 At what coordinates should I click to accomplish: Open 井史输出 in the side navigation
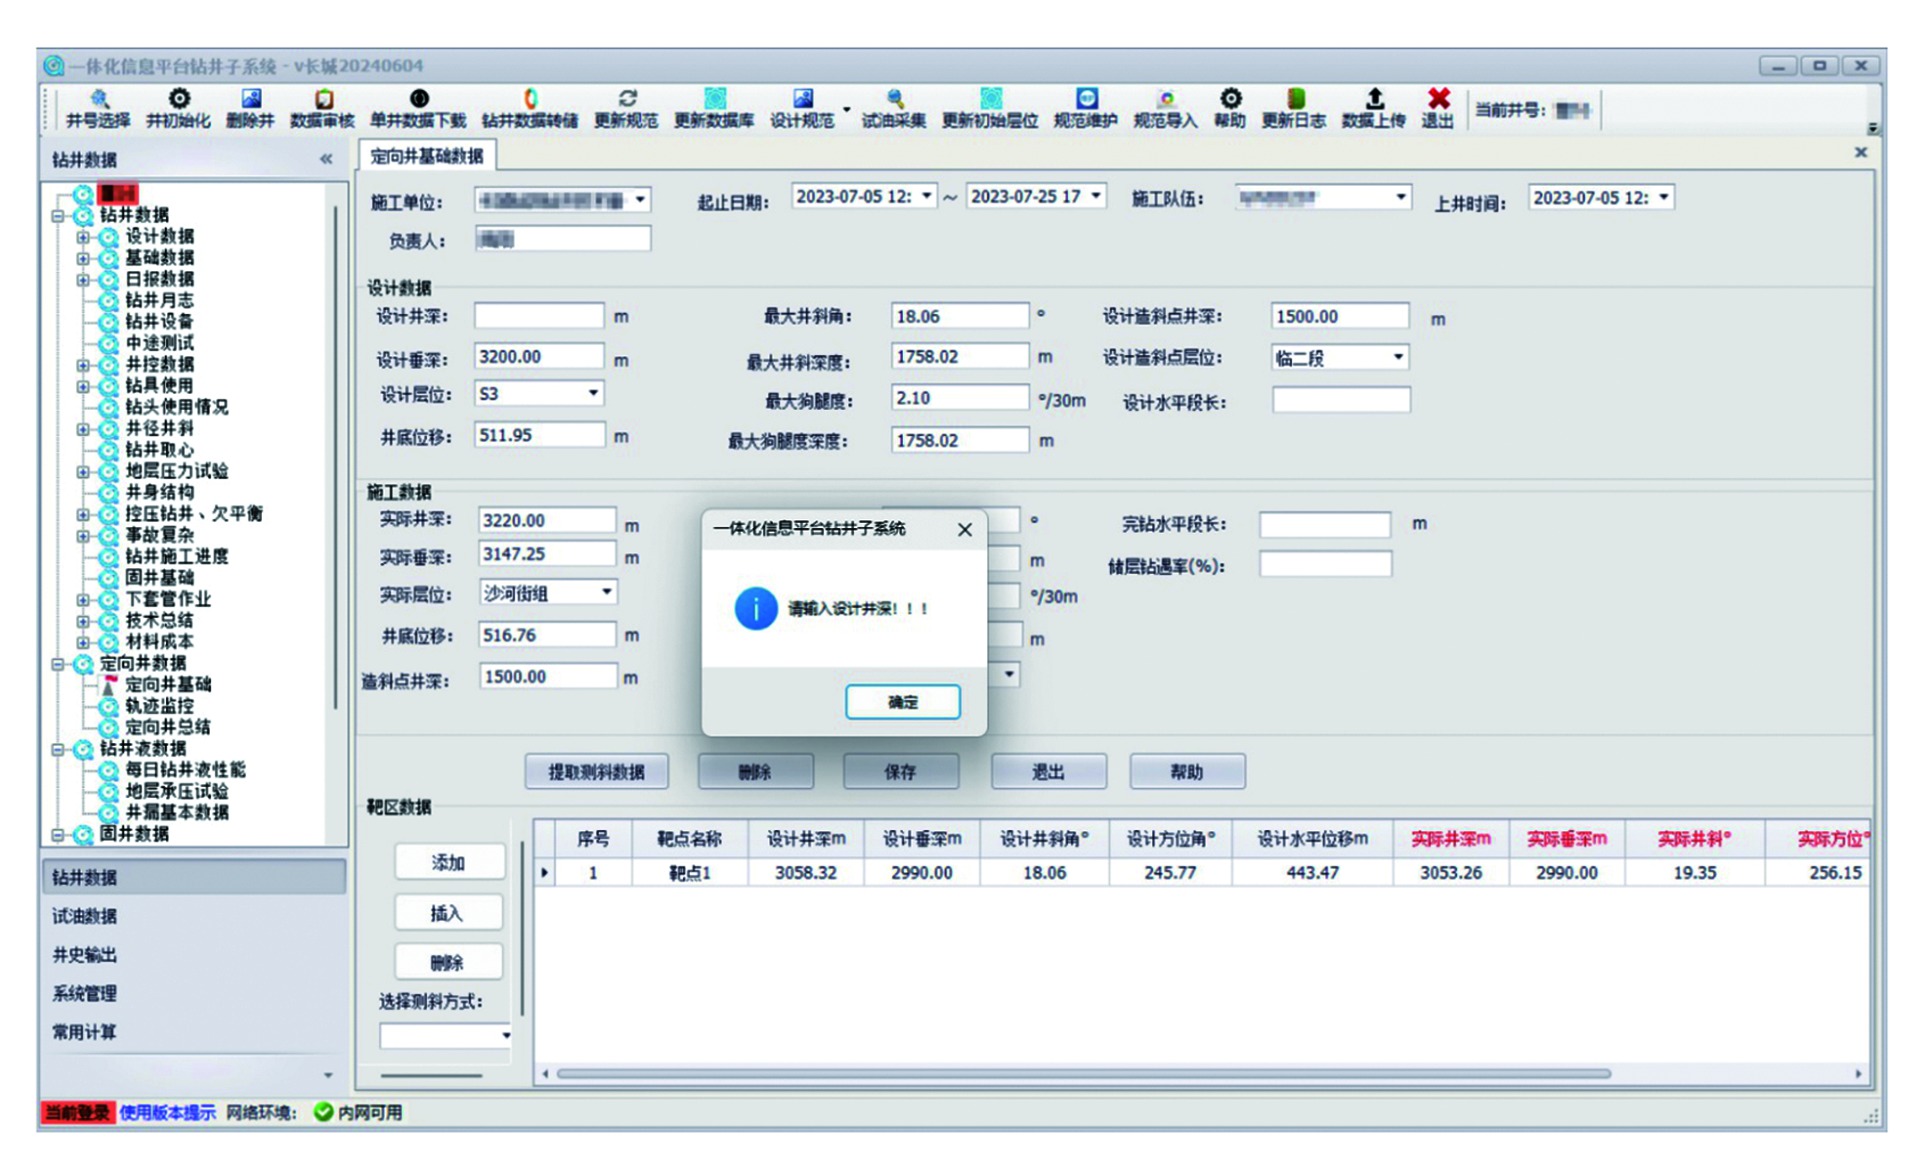[85, 955]
